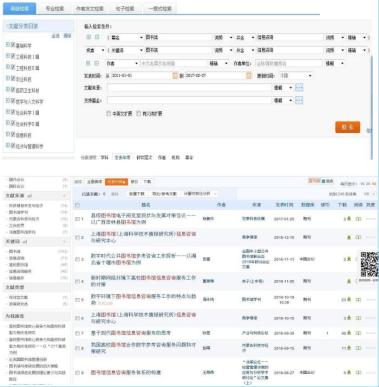Click the 作者单位 input field
Screen dimensions: 379x387
pyautogui.click(x=289, y=63)
